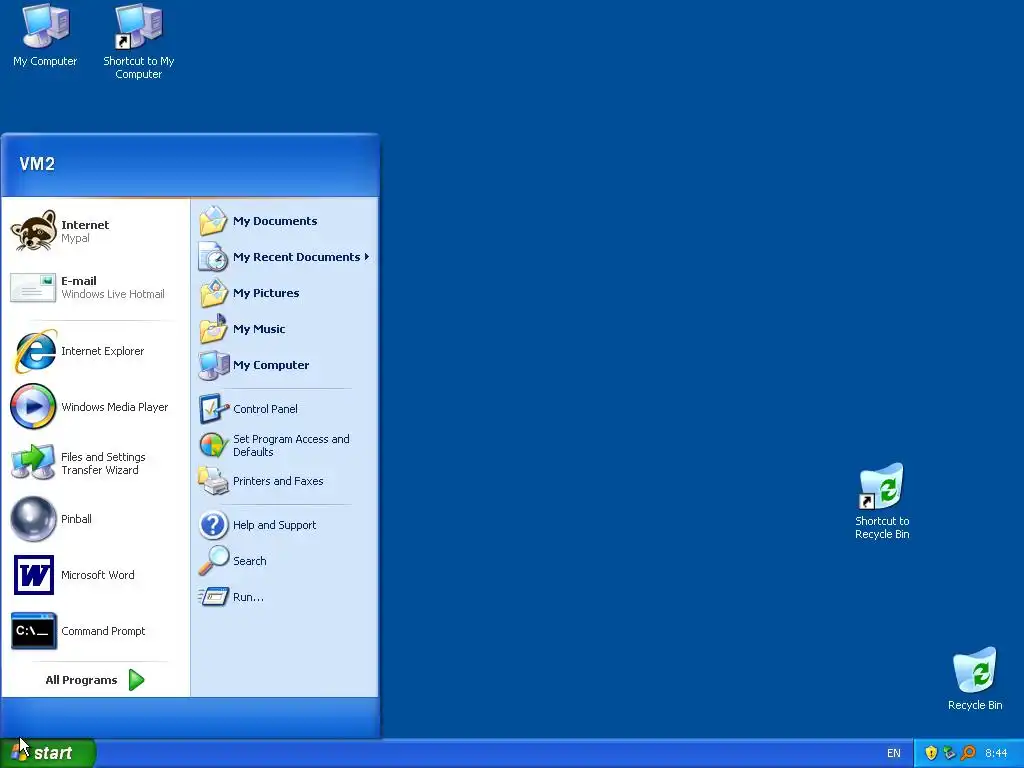Expand the My Recent Documents submenu arrow
This screenshot has height=768, width=1024.
click(x=366, y=257)
